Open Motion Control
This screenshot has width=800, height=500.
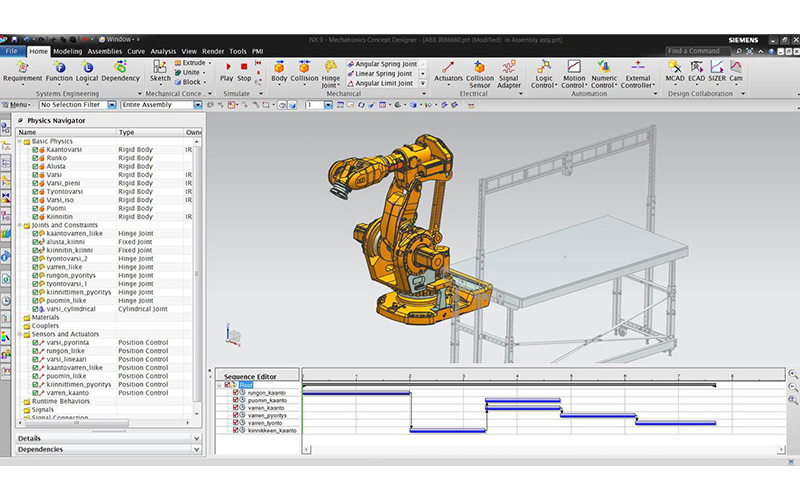click(x=574, y=74)
